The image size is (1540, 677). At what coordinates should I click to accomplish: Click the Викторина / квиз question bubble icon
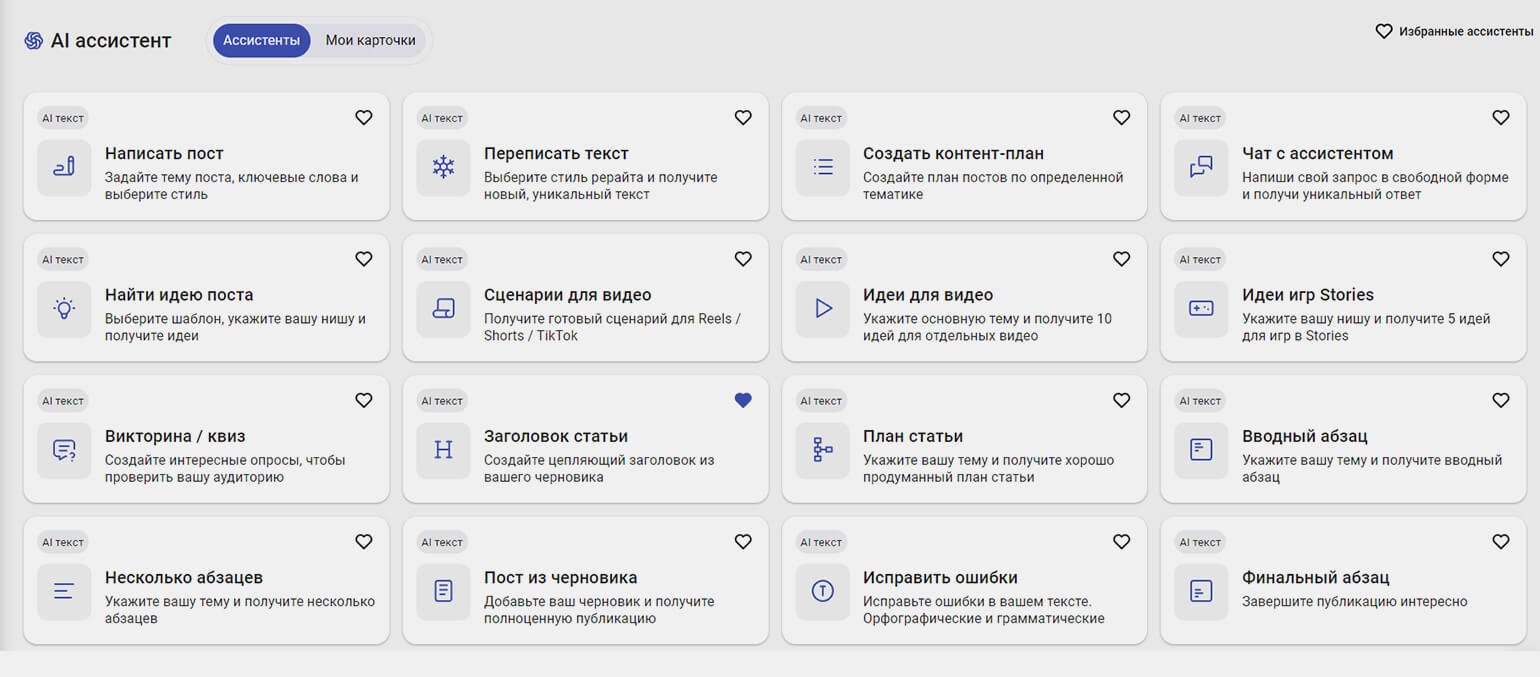coord(64,450)
